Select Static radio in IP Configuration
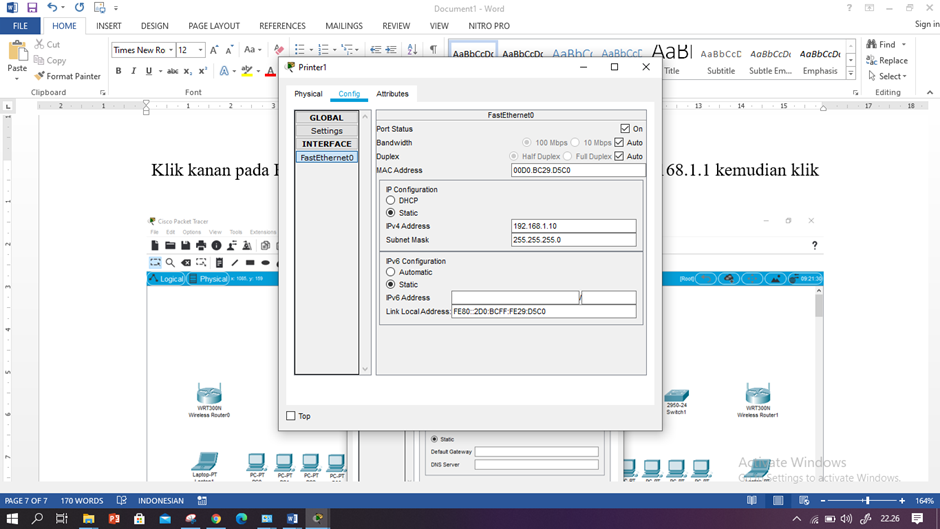Screen dimensions: 940x529 point(390,213)
